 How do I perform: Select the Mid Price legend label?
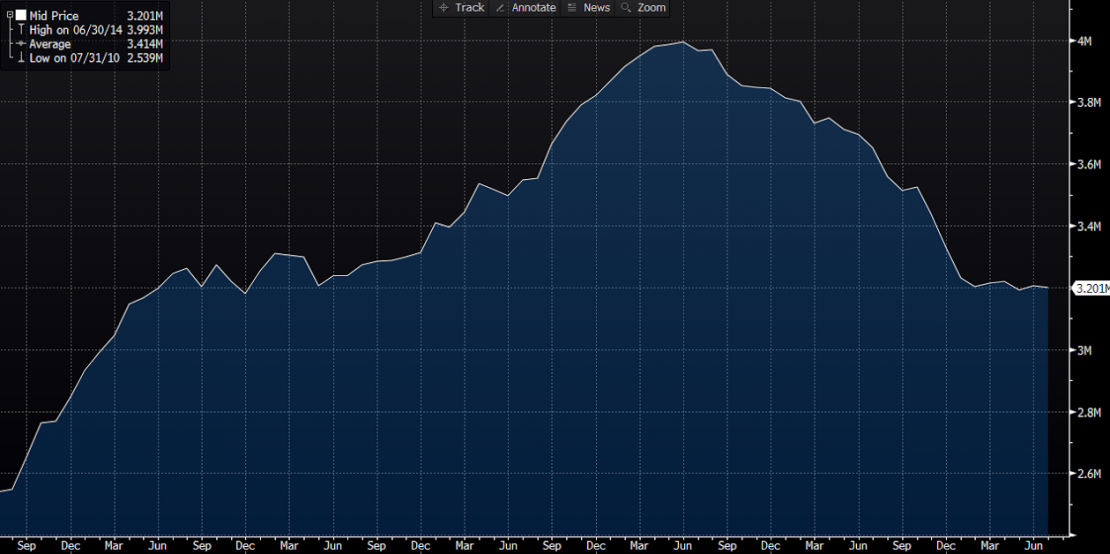tap(54, 17)
